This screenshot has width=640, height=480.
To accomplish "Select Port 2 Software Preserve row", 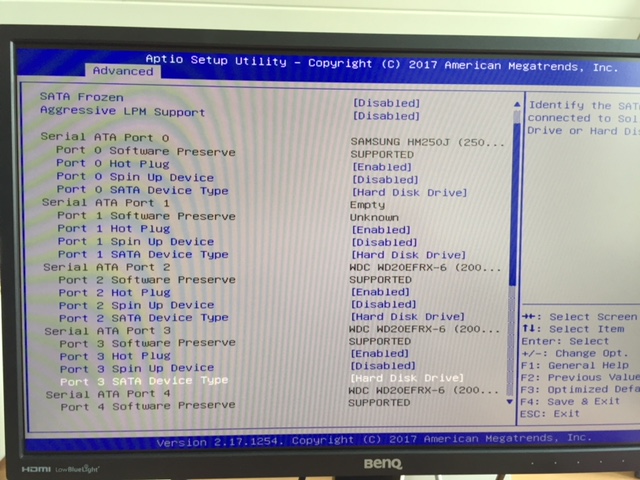I will tap(147, 280).
